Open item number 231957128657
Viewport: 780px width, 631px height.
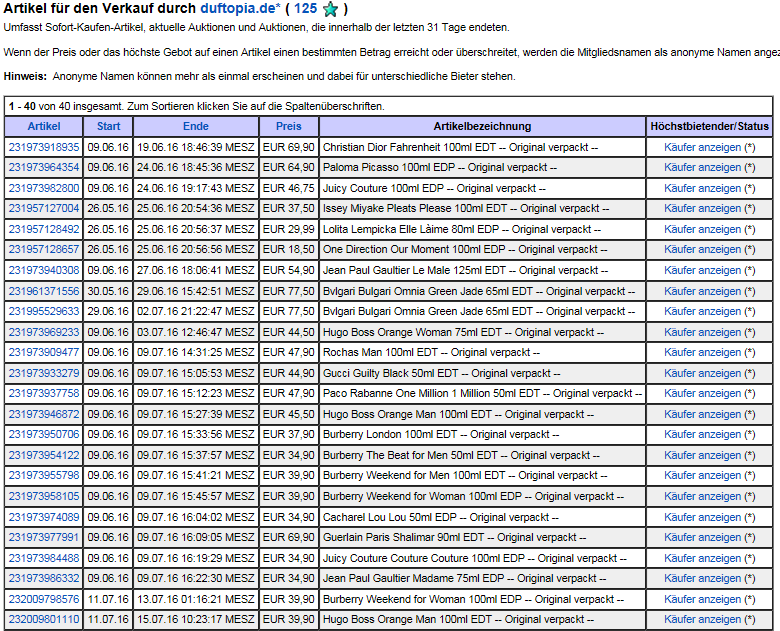pyautogui.click(x=44, y=249)
